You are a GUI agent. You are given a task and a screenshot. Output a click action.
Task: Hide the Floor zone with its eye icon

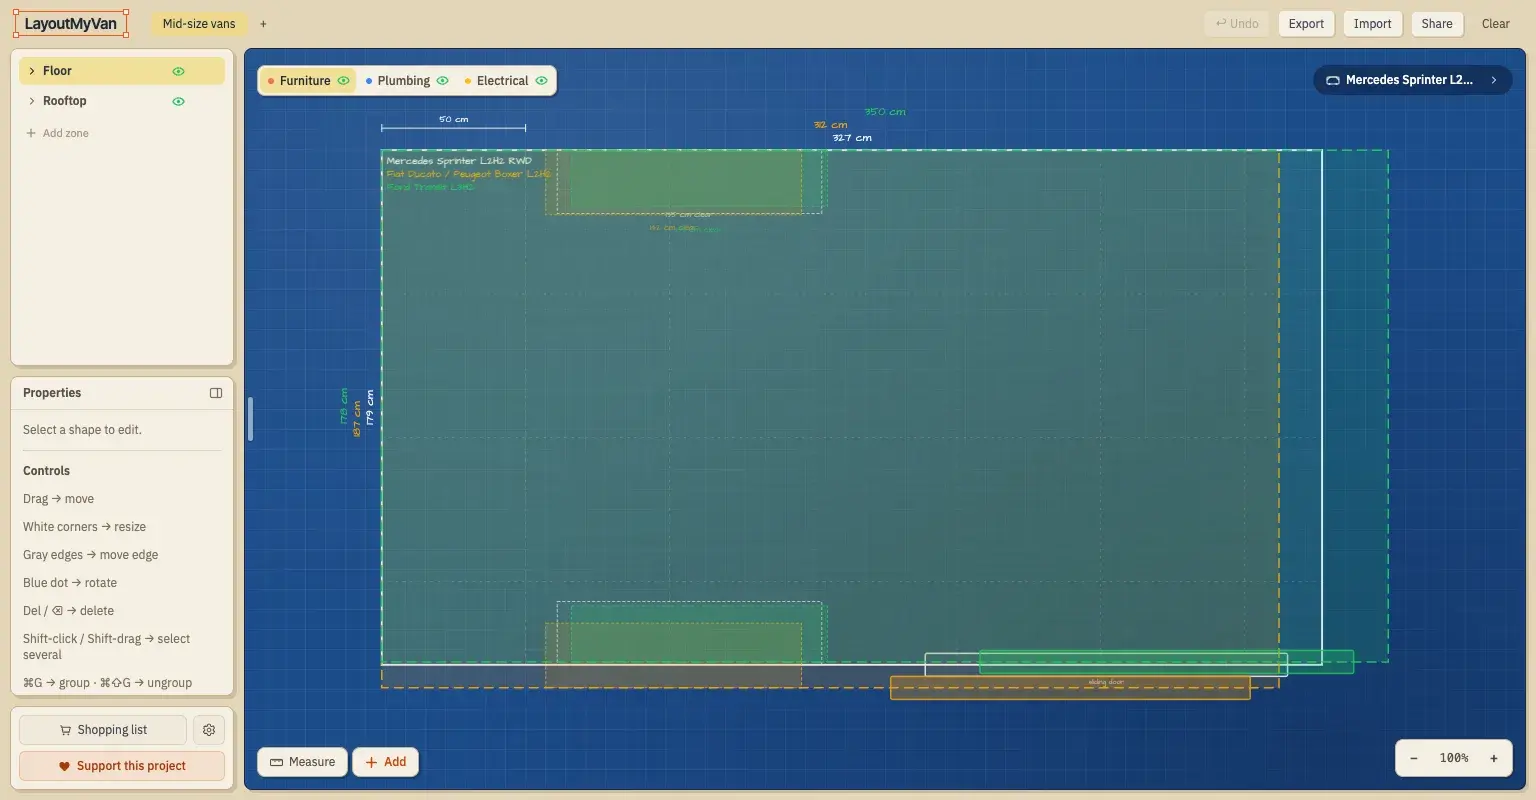click(x=179, y=71)
